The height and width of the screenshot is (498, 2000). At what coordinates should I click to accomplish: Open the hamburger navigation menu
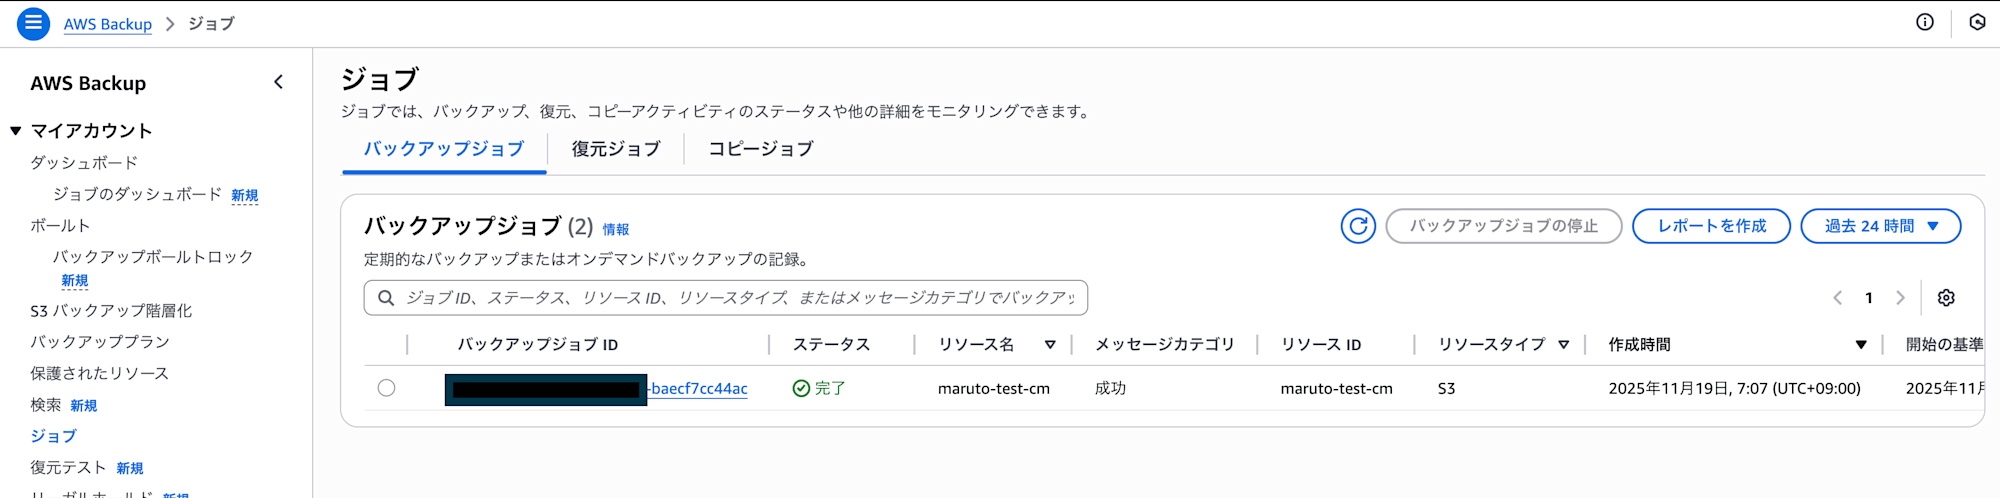(33, 23)
